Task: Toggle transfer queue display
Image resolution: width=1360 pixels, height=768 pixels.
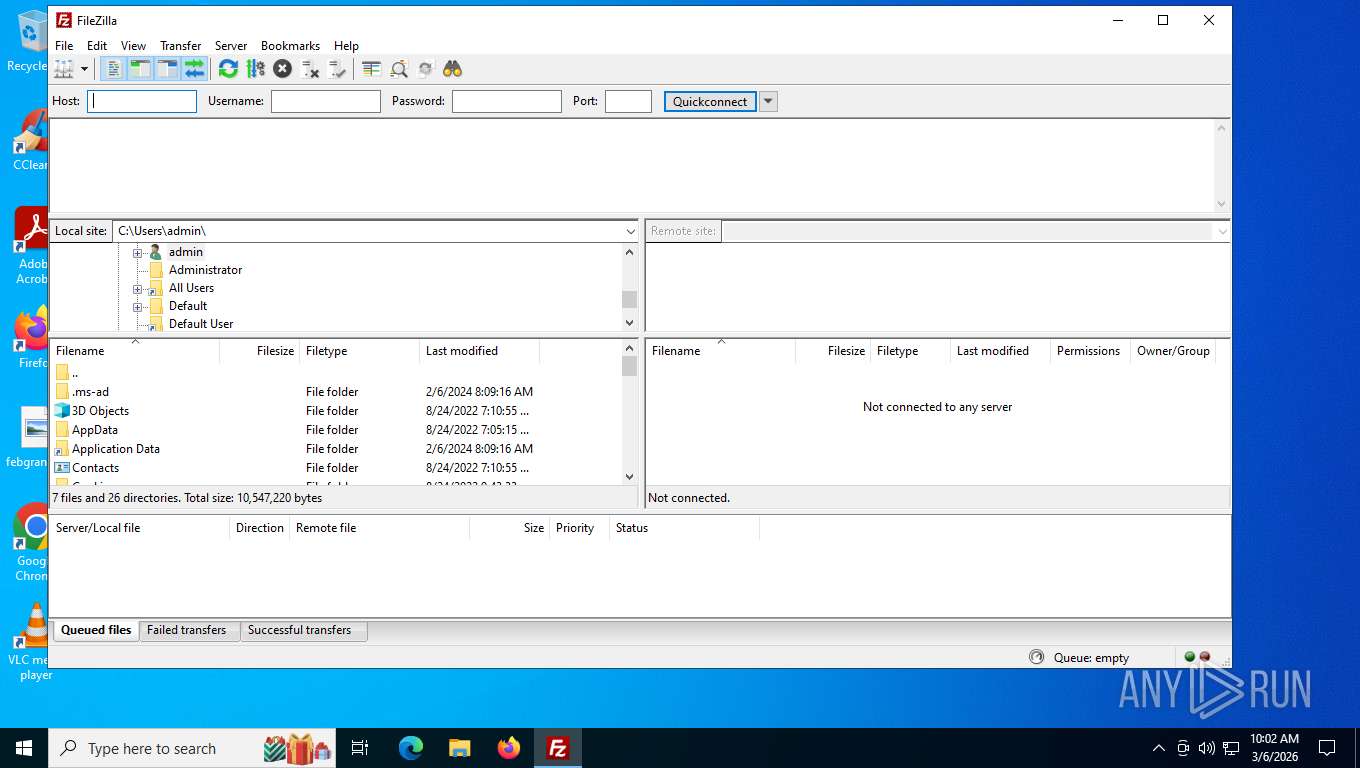Action: [194, 69]
